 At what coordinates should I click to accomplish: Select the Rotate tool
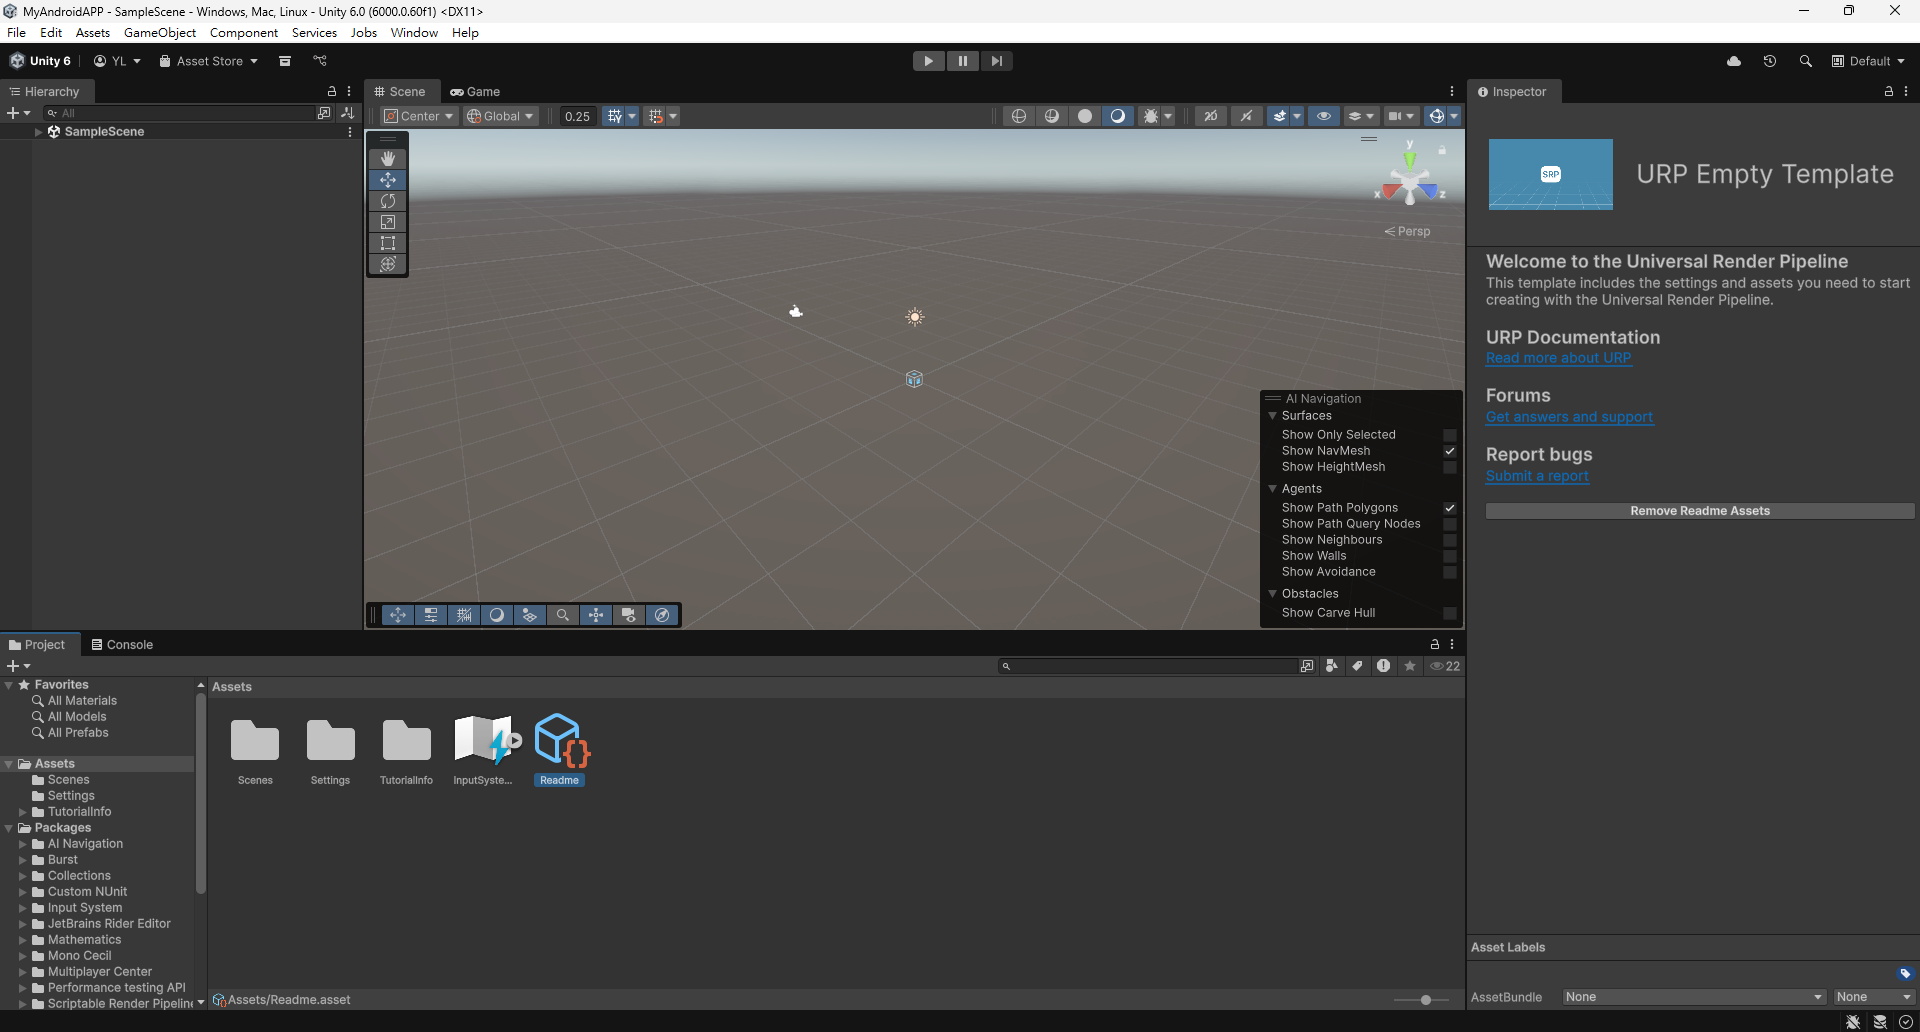[x=387, y=200]
